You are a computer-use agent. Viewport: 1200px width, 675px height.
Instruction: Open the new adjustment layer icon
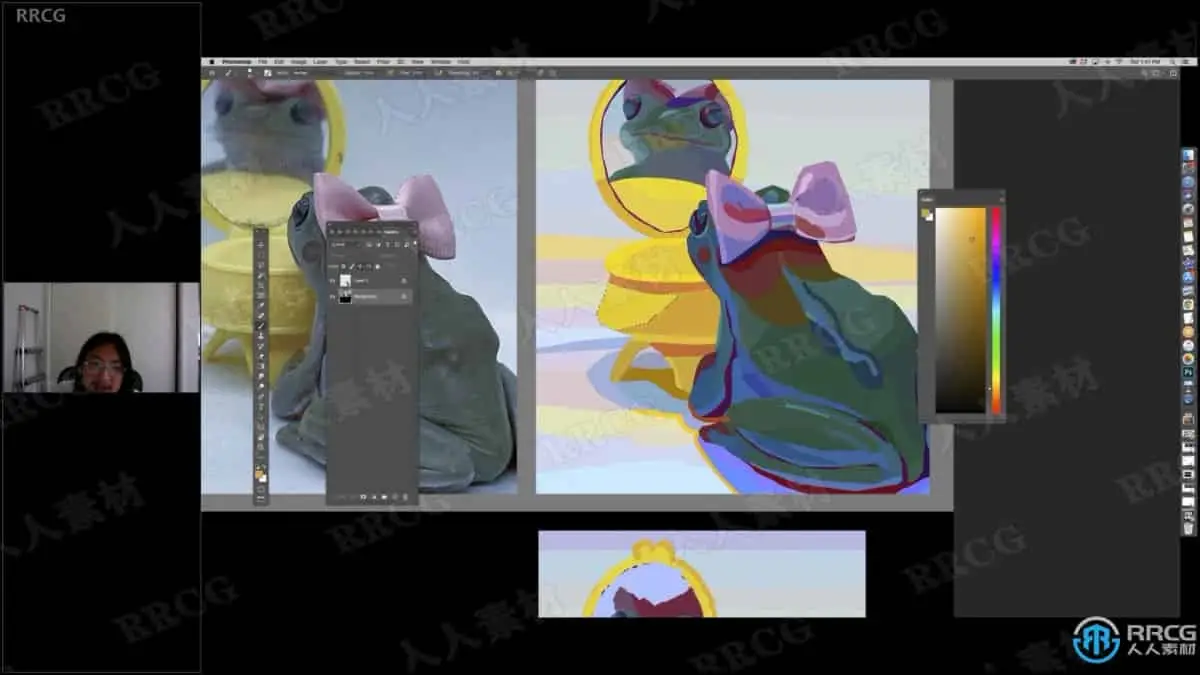coord(374,497)
